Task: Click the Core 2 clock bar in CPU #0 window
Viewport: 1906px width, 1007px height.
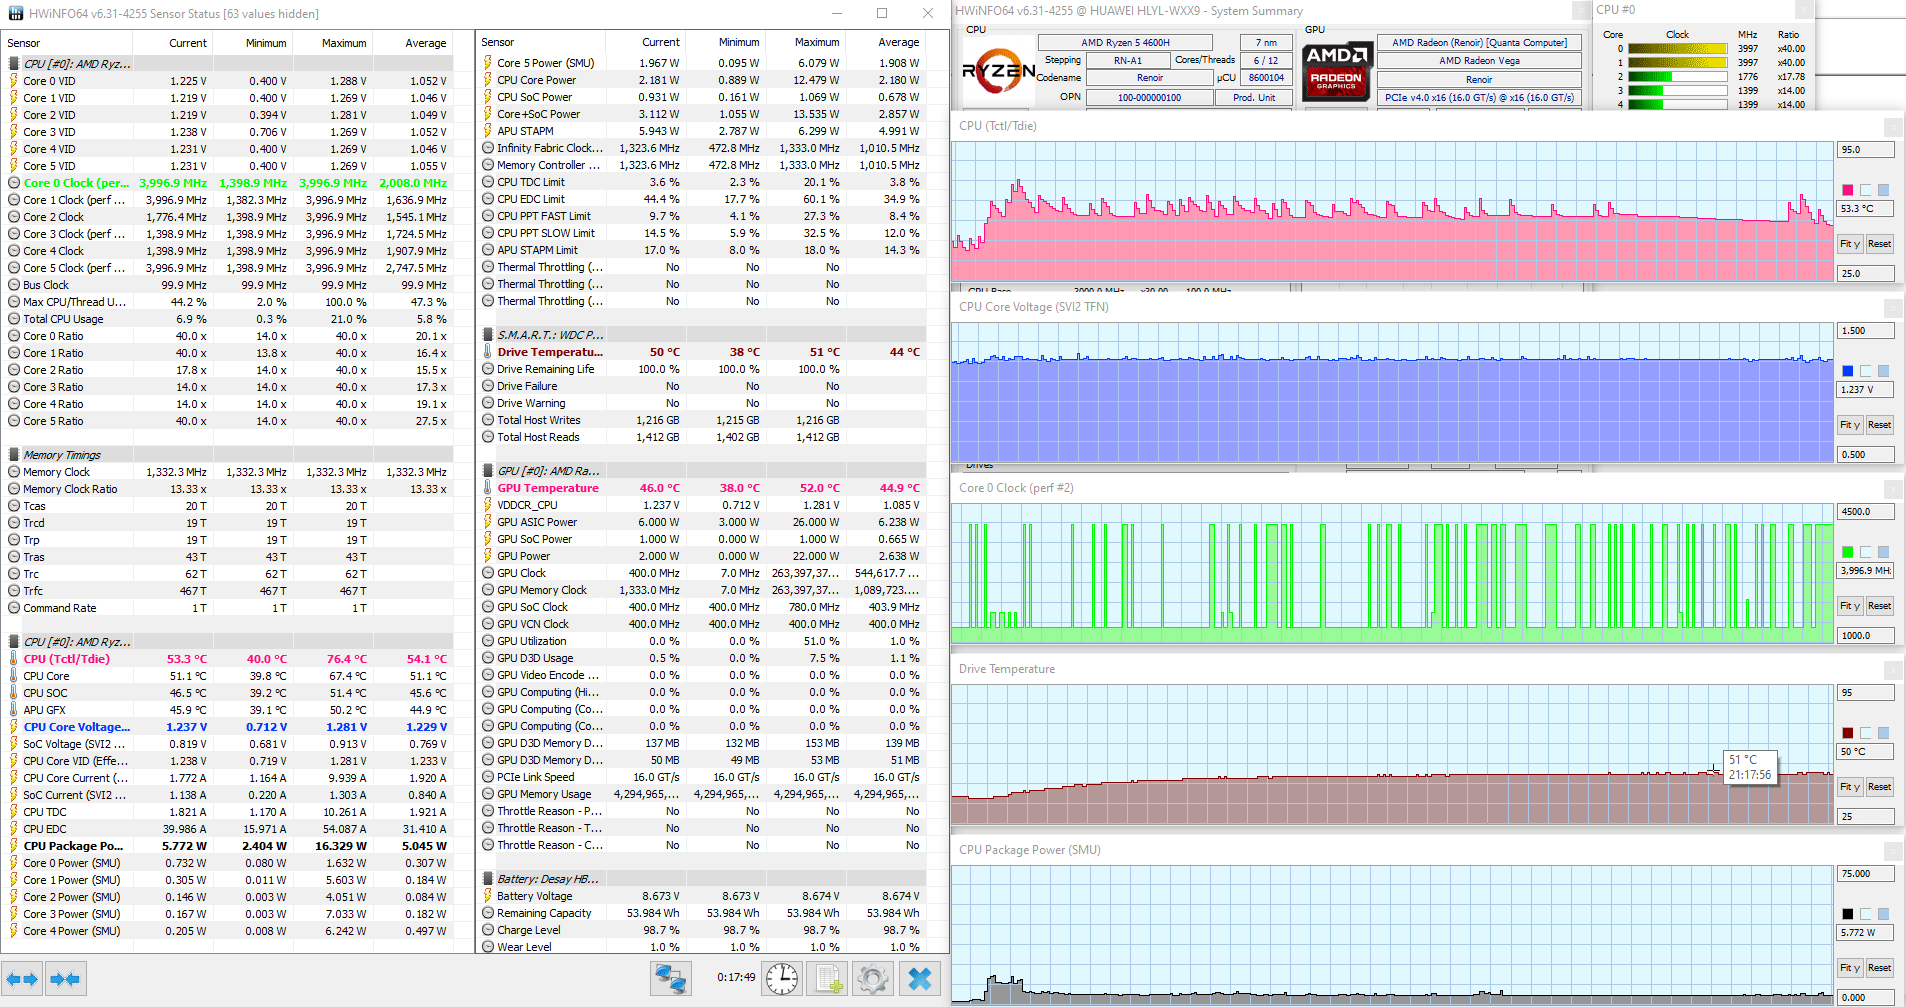Action: coord(1677,77)
